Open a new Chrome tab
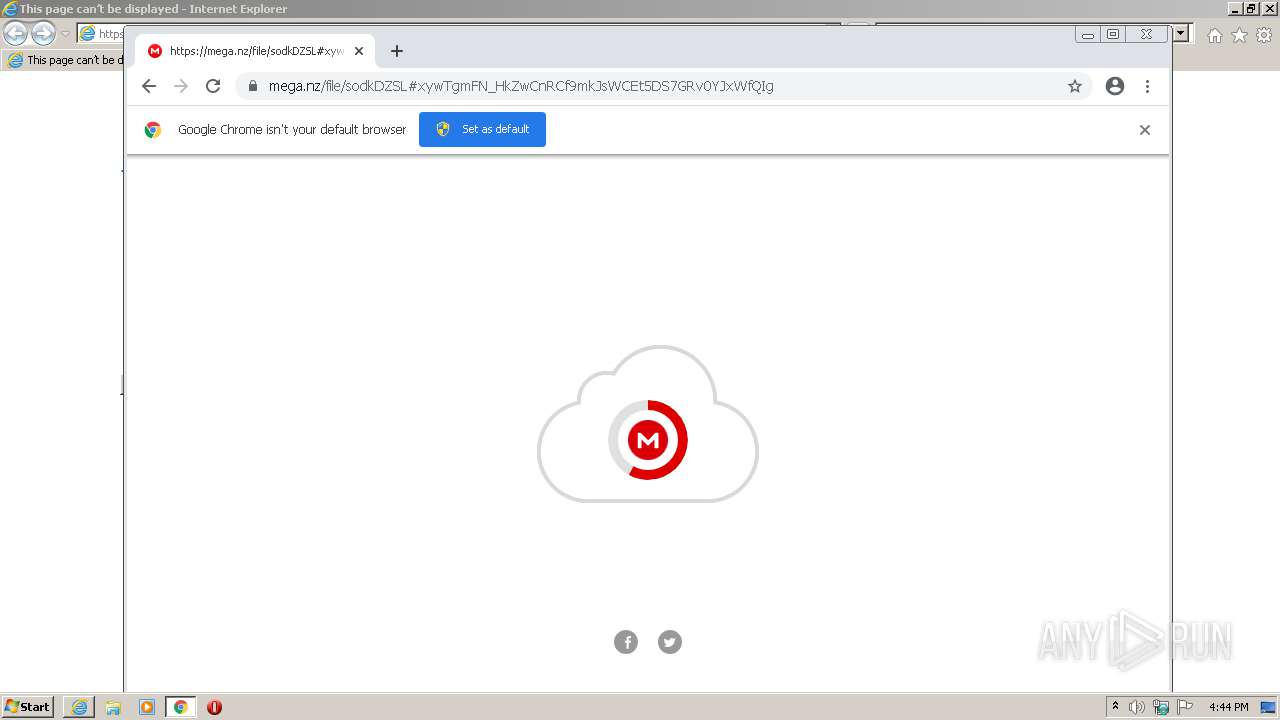This screenshot has height=720, width=1280. pyautogui.click(x=397, y=51)
